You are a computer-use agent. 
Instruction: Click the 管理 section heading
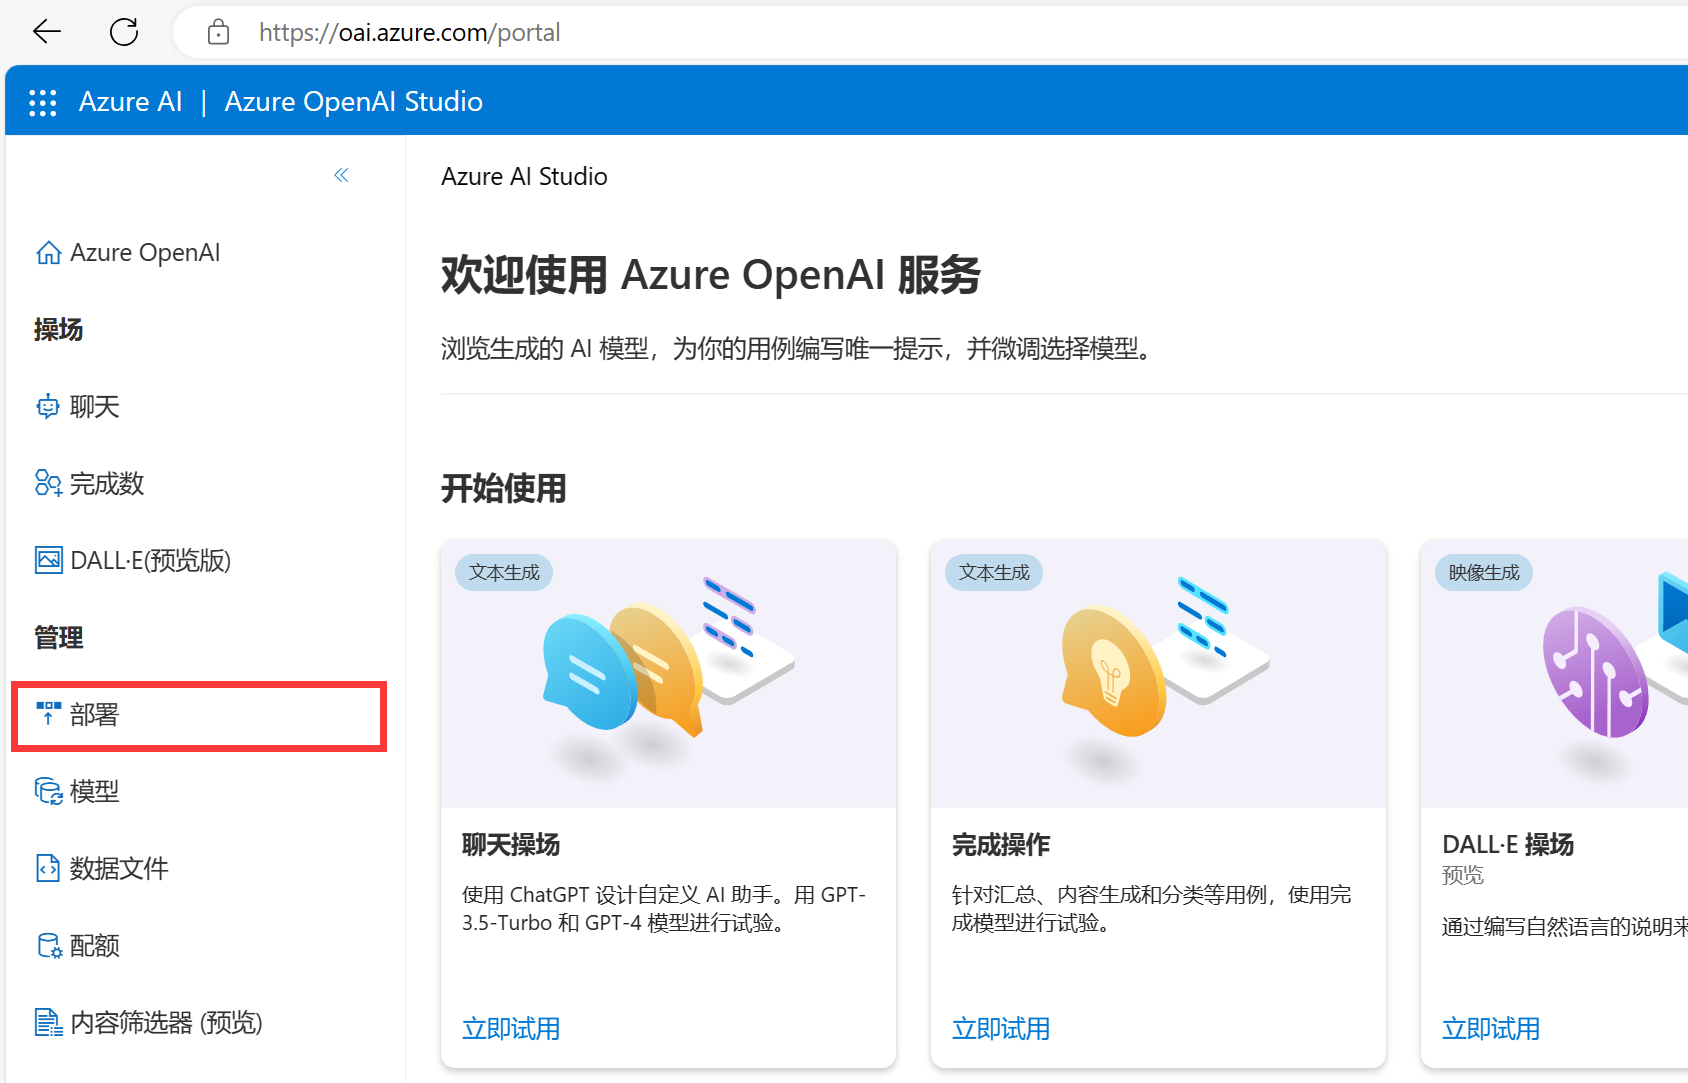tap(59, 637)
